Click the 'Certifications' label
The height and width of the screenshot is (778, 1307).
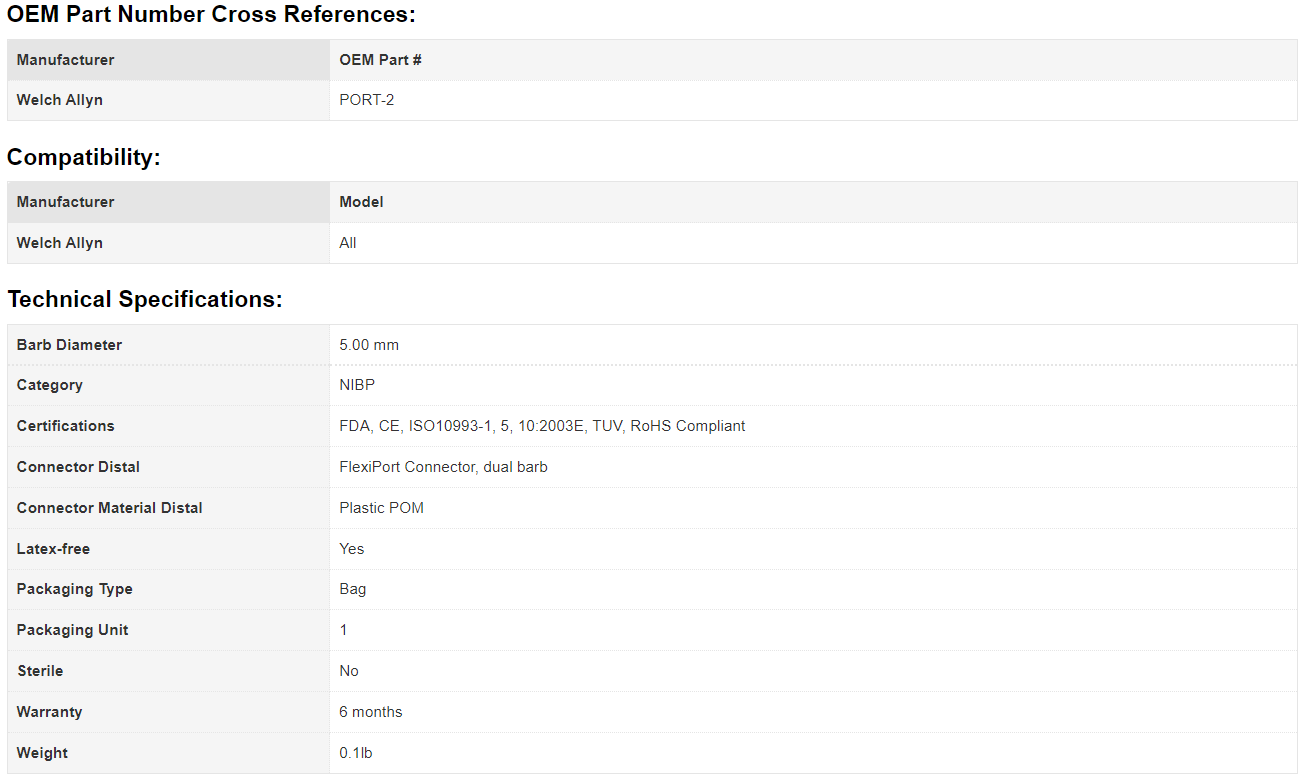[x=66, y=426]
